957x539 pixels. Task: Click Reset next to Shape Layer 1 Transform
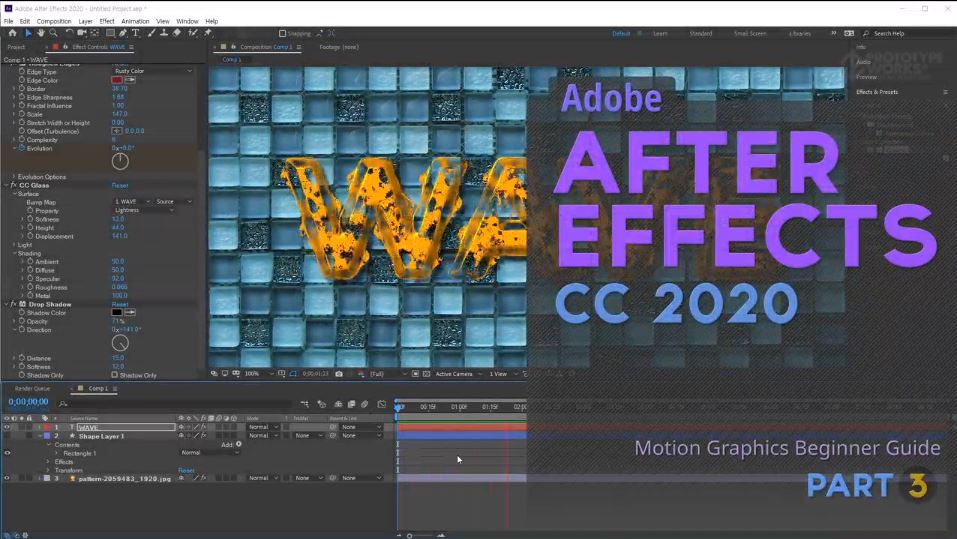186,470
